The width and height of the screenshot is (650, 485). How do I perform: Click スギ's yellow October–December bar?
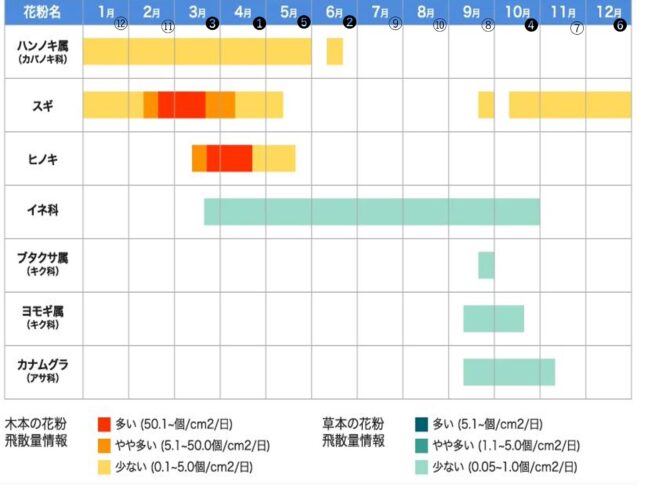(x=570, y=105)
